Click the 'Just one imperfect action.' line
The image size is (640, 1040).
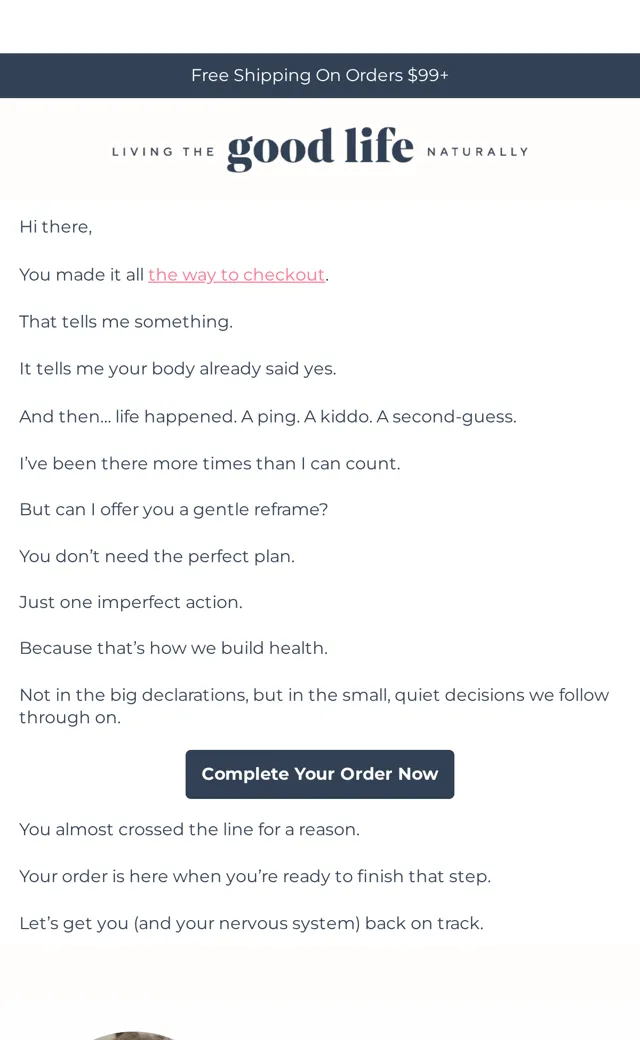(x=131, y=602)
